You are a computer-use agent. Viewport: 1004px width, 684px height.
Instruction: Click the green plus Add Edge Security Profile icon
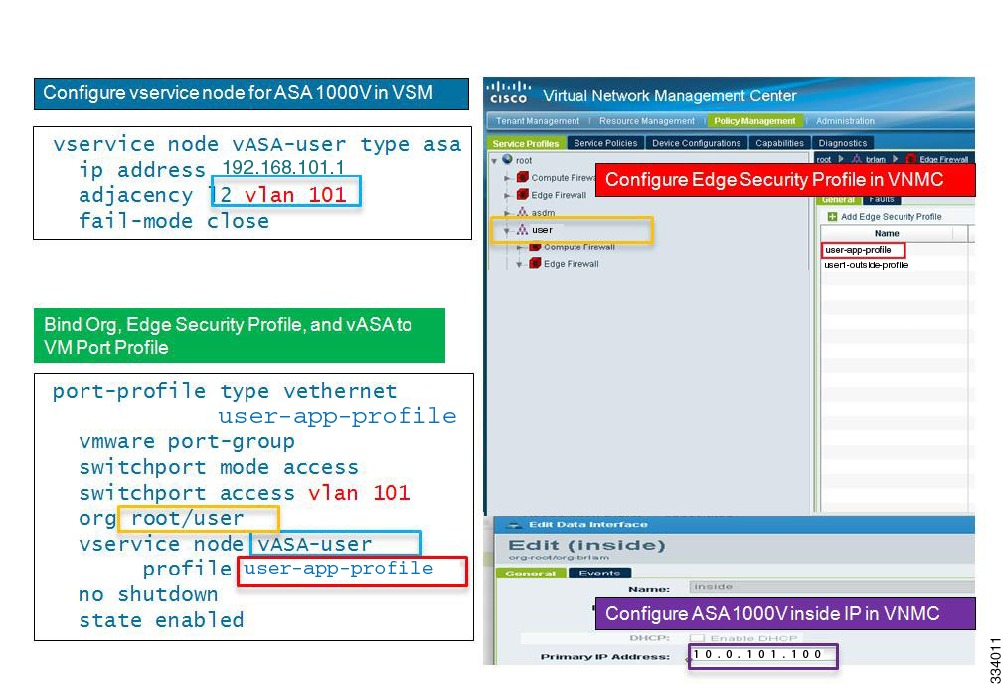(x=832, y=216)
